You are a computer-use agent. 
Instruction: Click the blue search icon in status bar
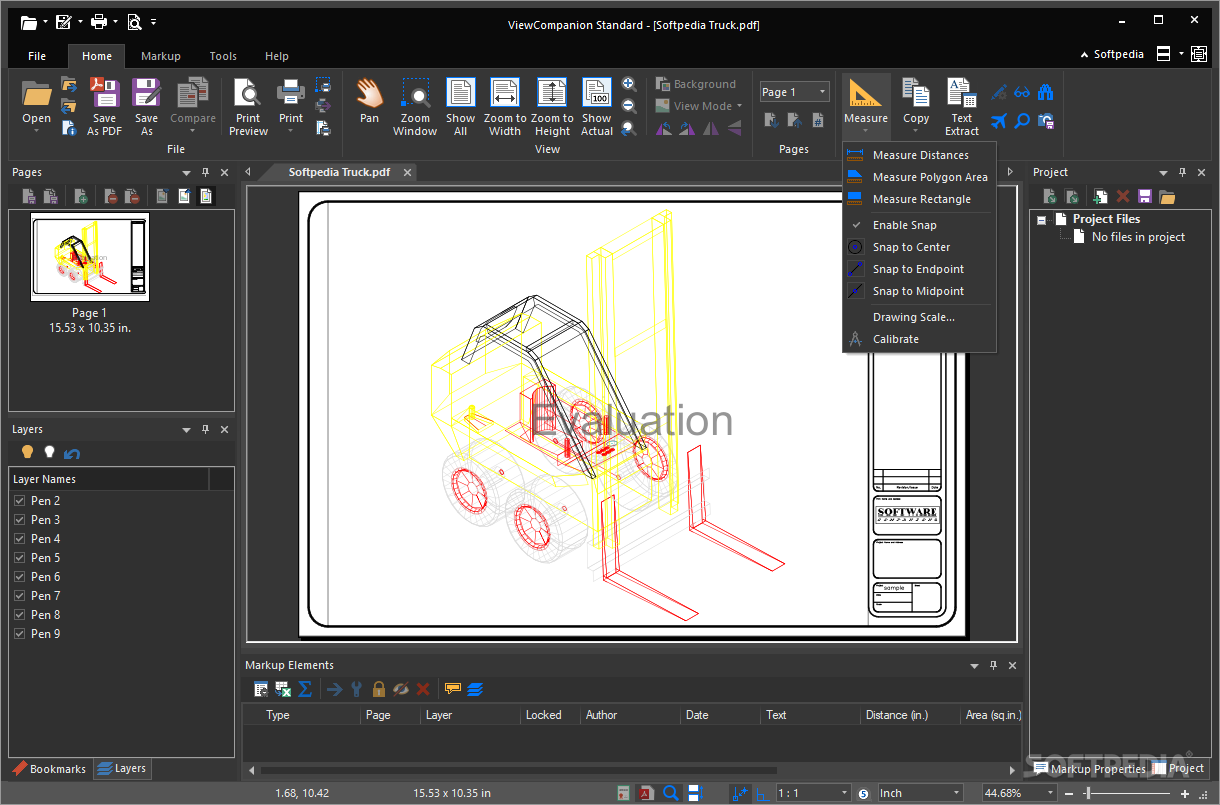[671, 793]
